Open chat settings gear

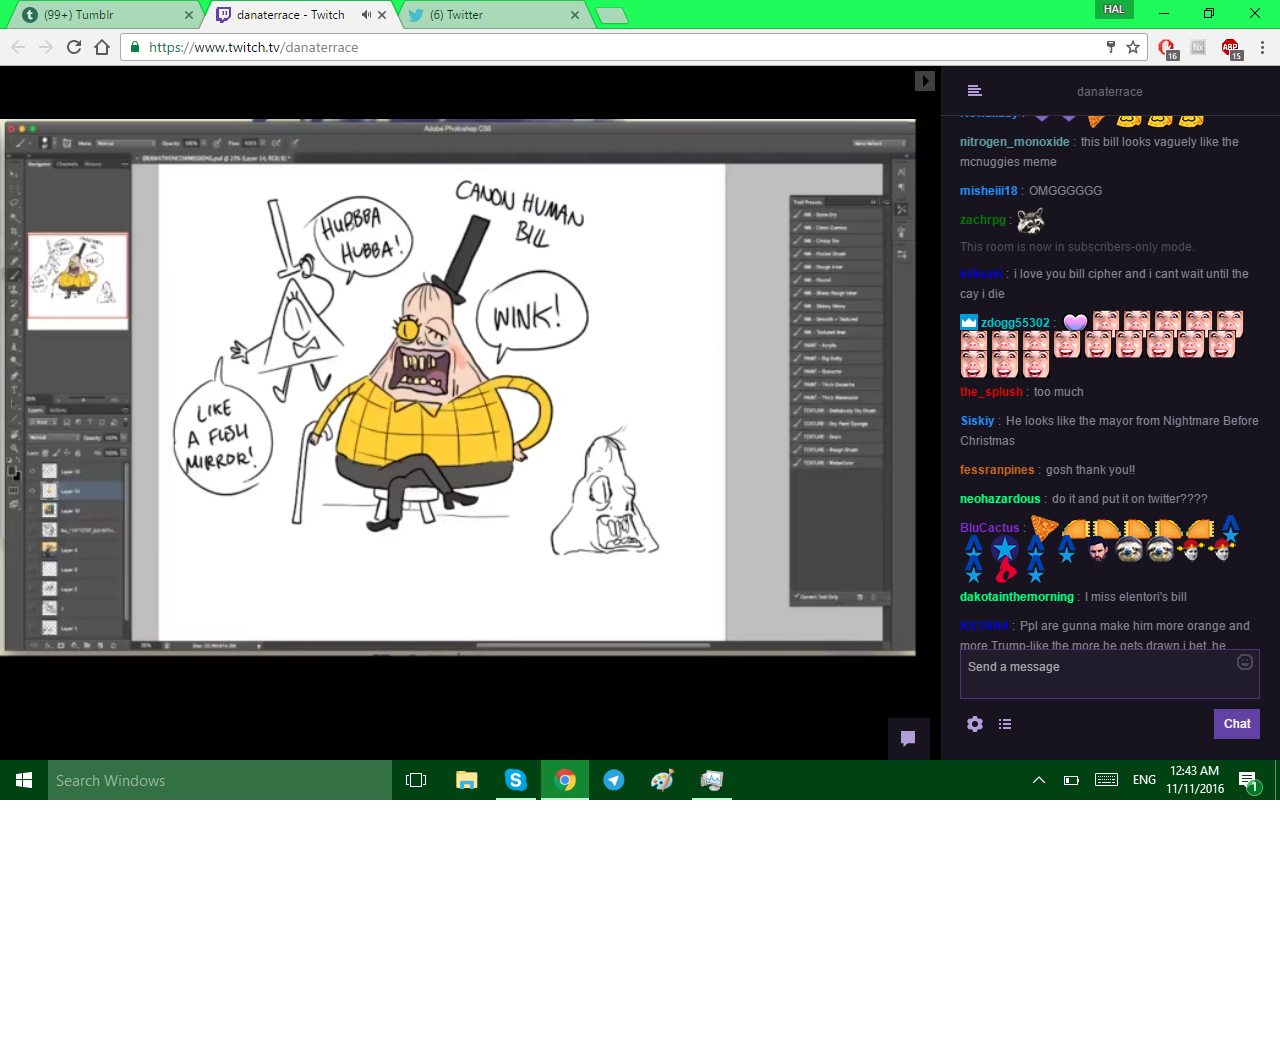(x=975, y=724)
